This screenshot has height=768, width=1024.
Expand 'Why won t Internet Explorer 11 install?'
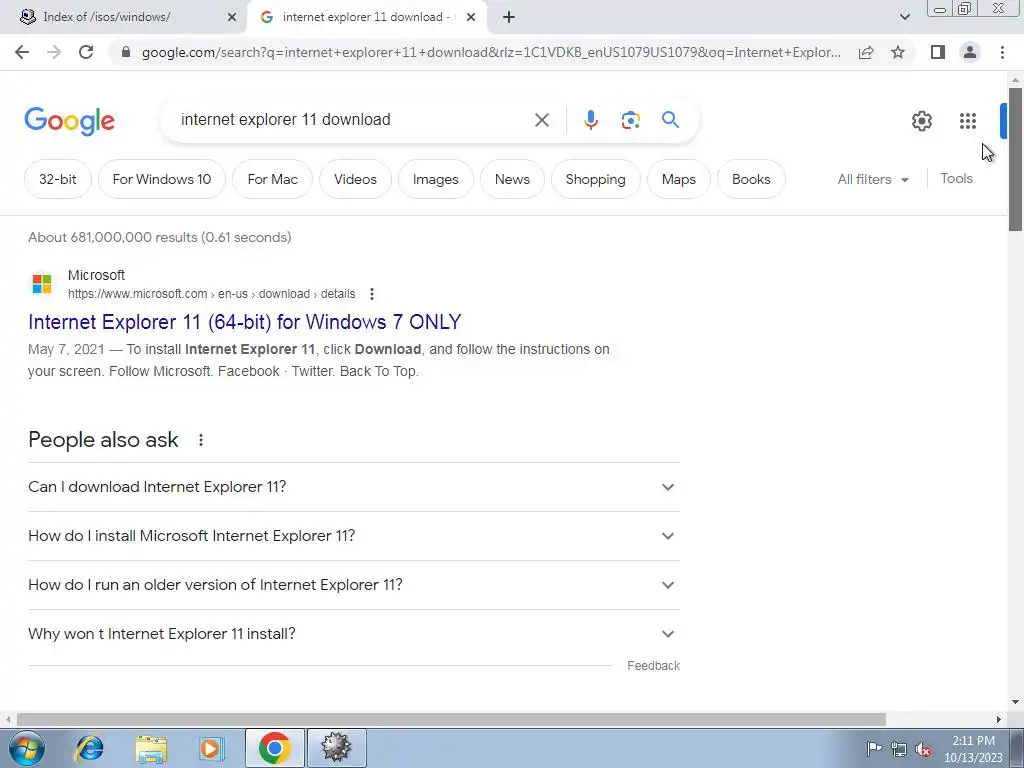(x=354, y=634)
